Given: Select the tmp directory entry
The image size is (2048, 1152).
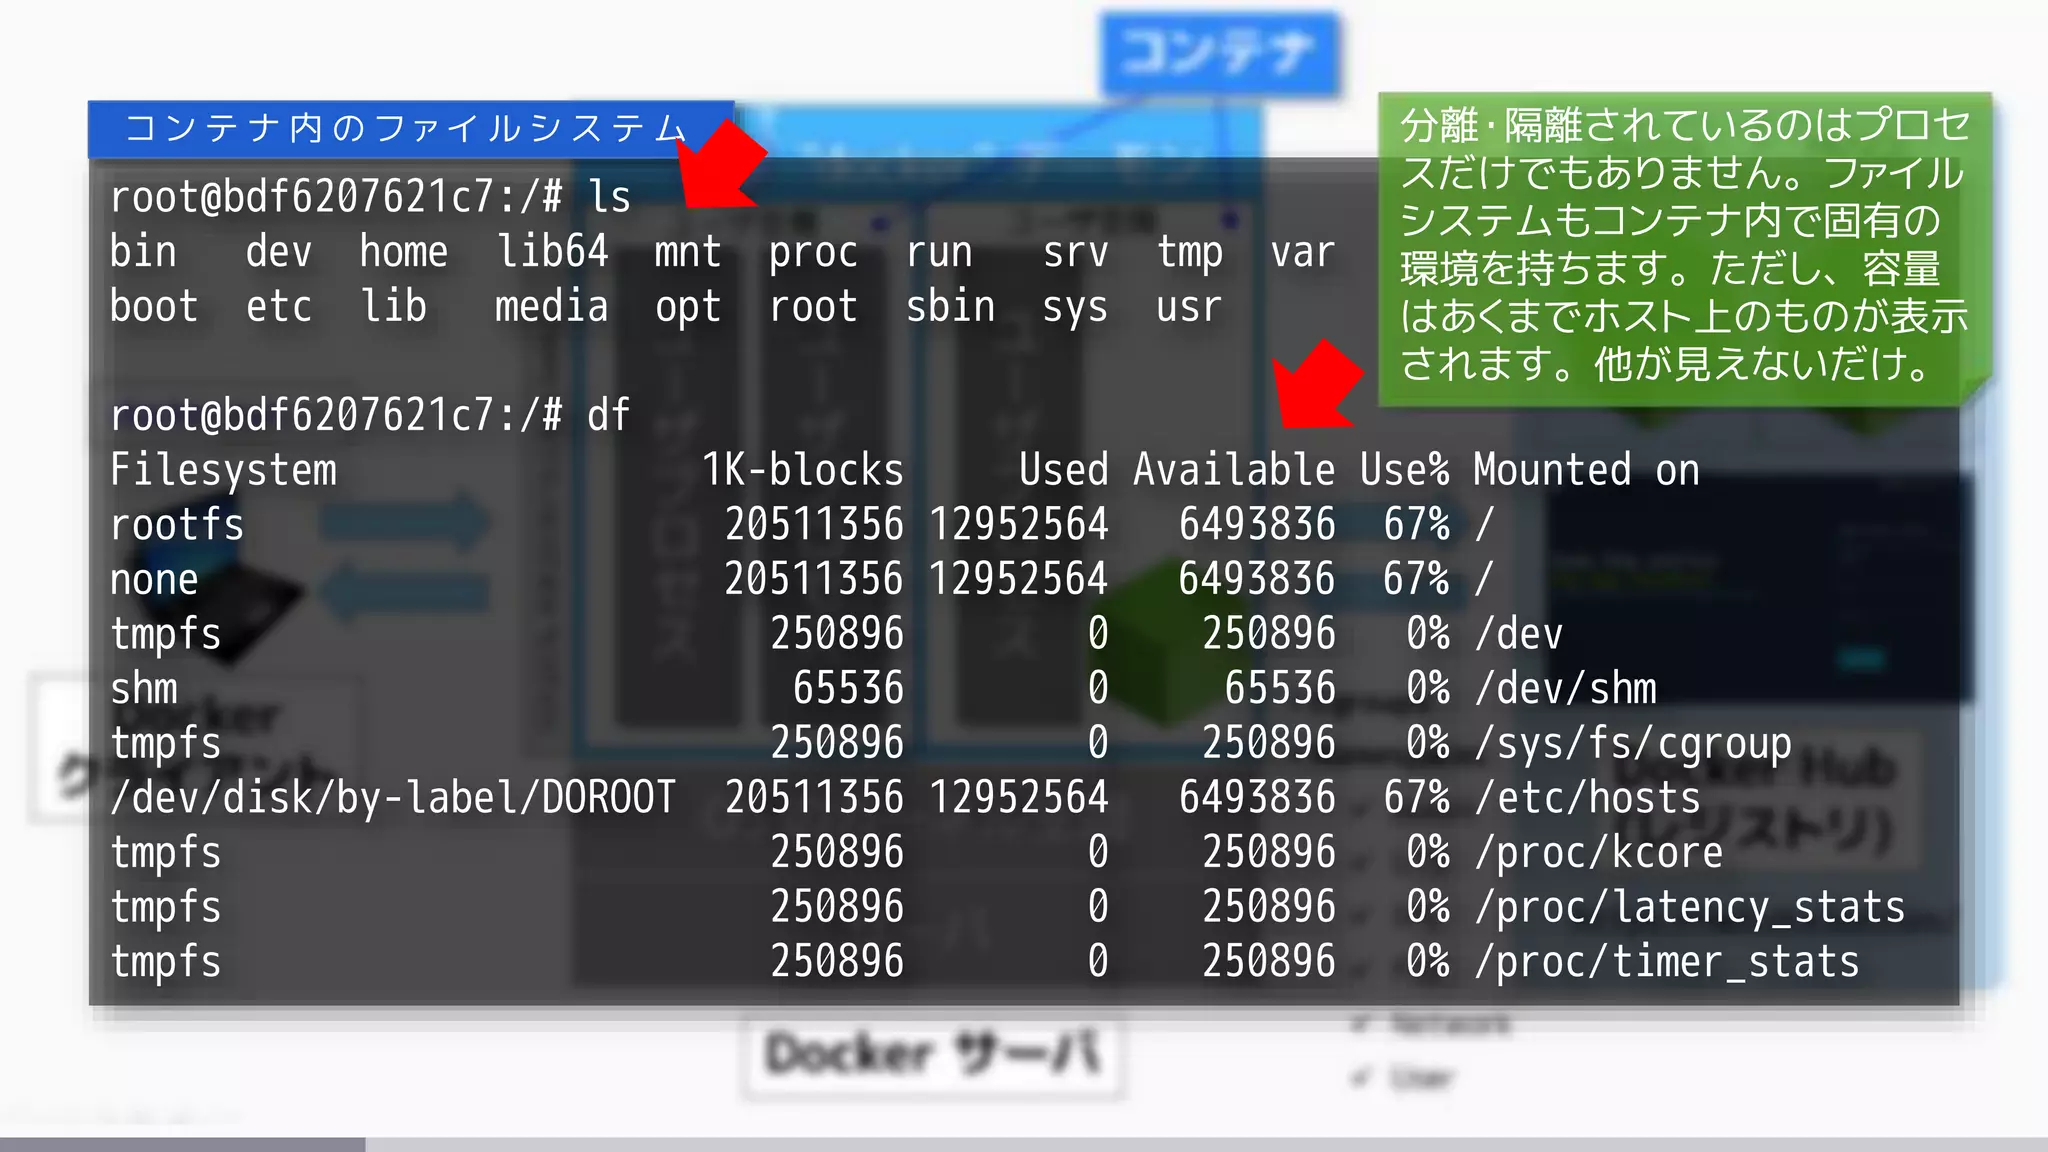Looking at the screenshot, I should coord(1189,253).
